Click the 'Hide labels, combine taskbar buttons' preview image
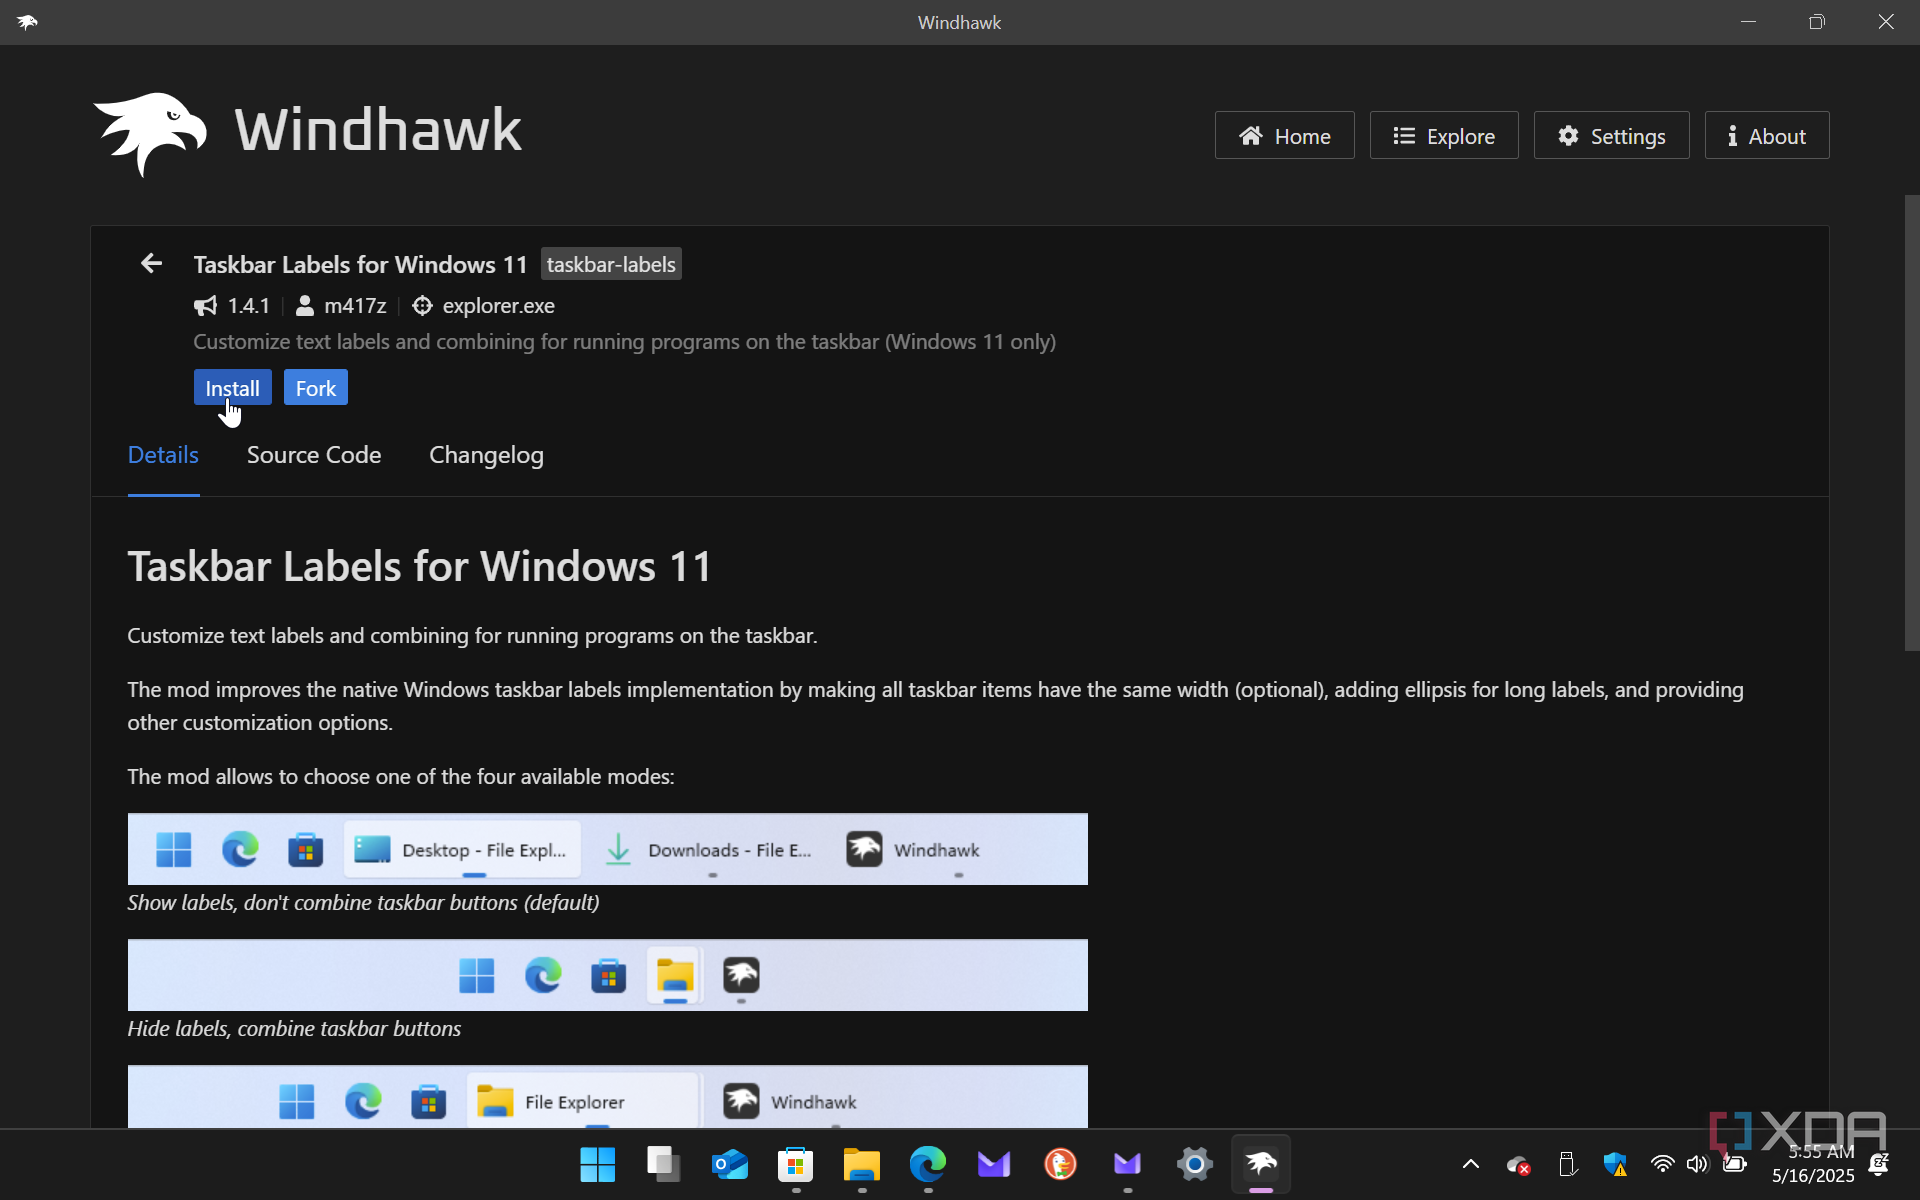This screenshot has height=1200, width=1920. [608, 975]
